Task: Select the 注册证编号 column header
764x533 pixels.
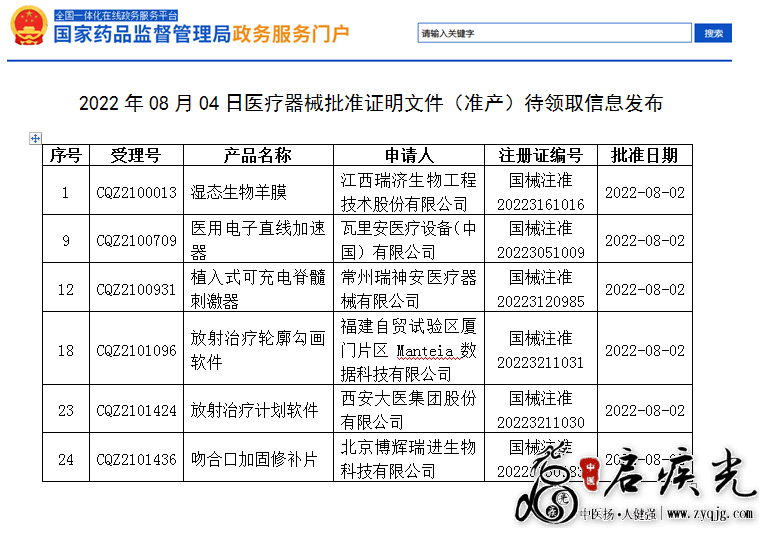Action: tap(540, 155)
